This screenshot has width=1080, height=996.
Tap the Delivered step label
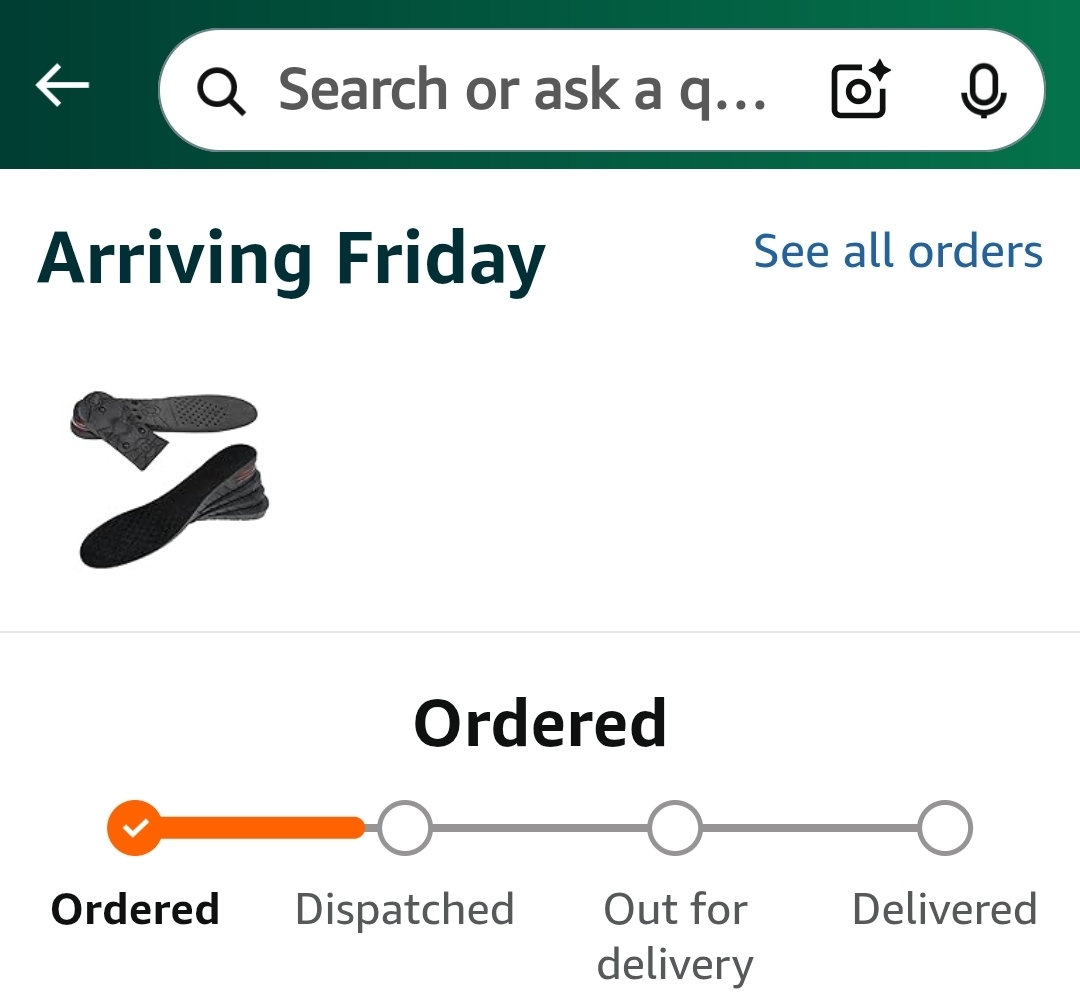pos(944,910)
